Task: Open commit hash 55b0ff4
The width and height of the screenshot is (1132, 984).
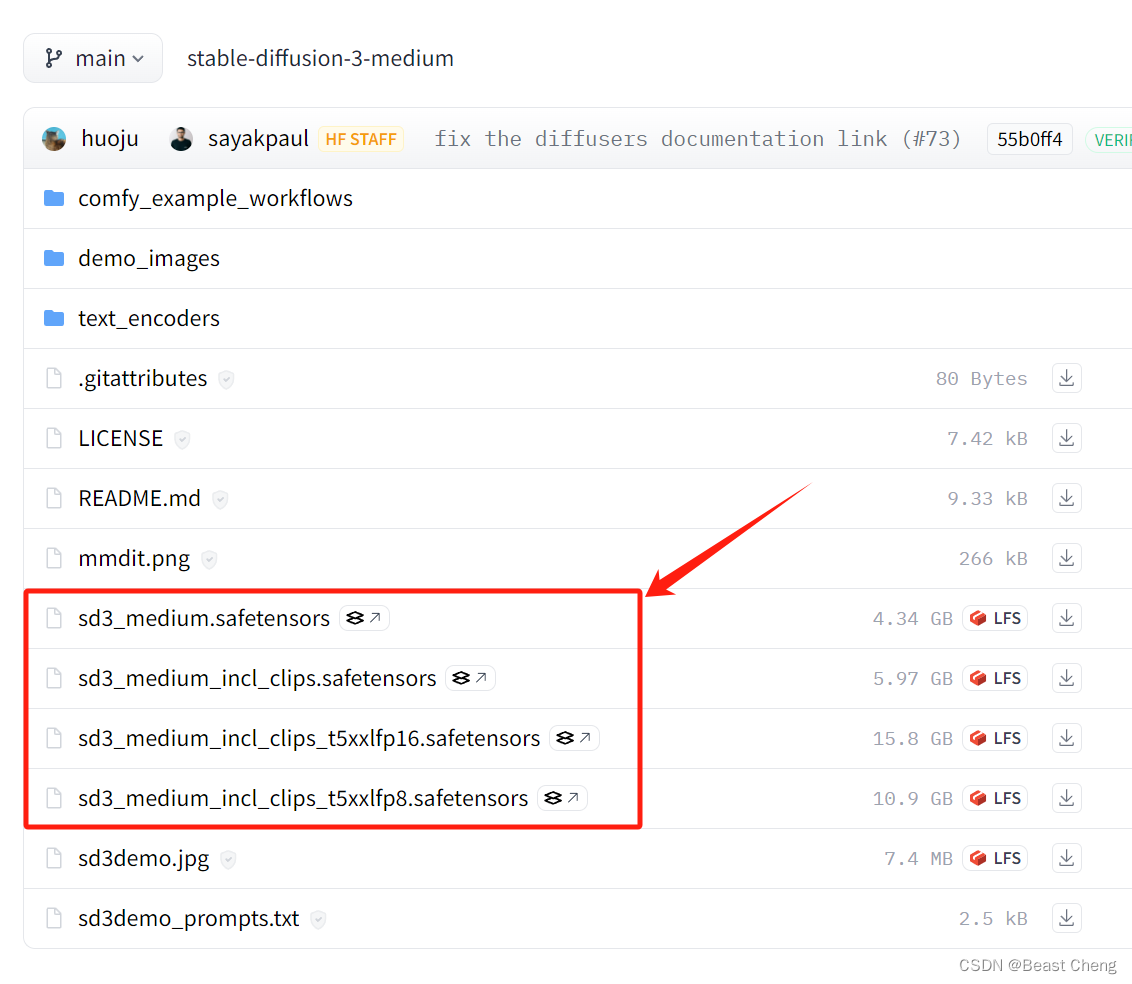Action: [x=1029, y=139]
